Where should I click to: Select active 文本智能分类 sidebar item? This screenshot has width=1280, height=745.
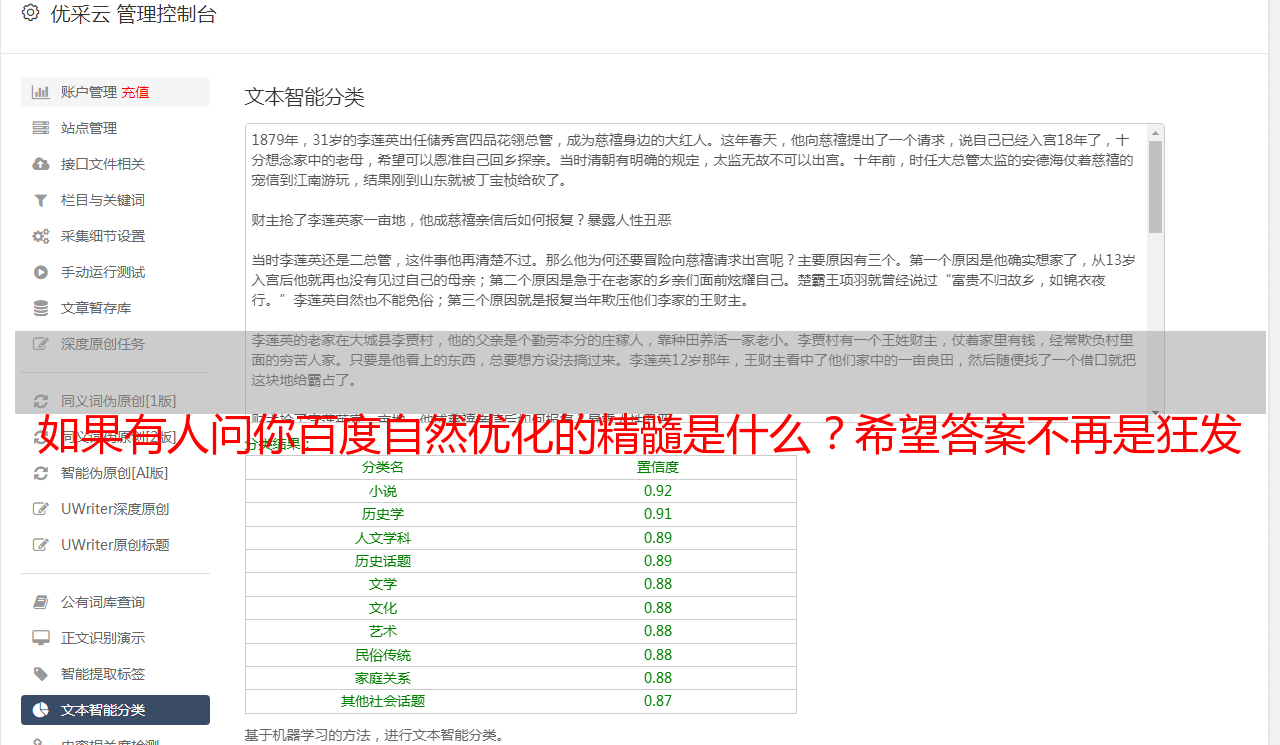click(115, 710)
